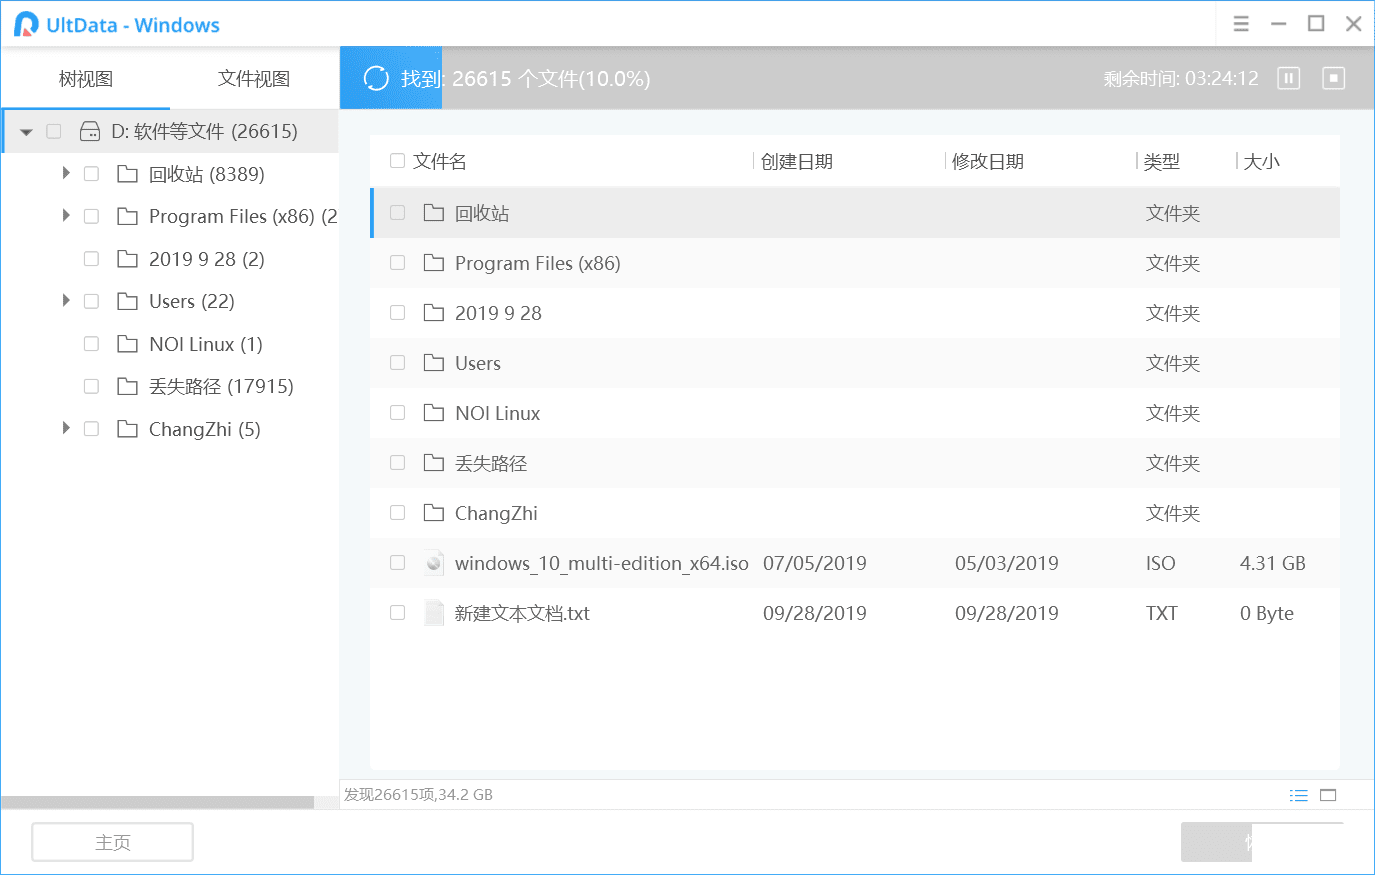Collapse the D: 软件等文件 tree node

(x=26, y=132)
